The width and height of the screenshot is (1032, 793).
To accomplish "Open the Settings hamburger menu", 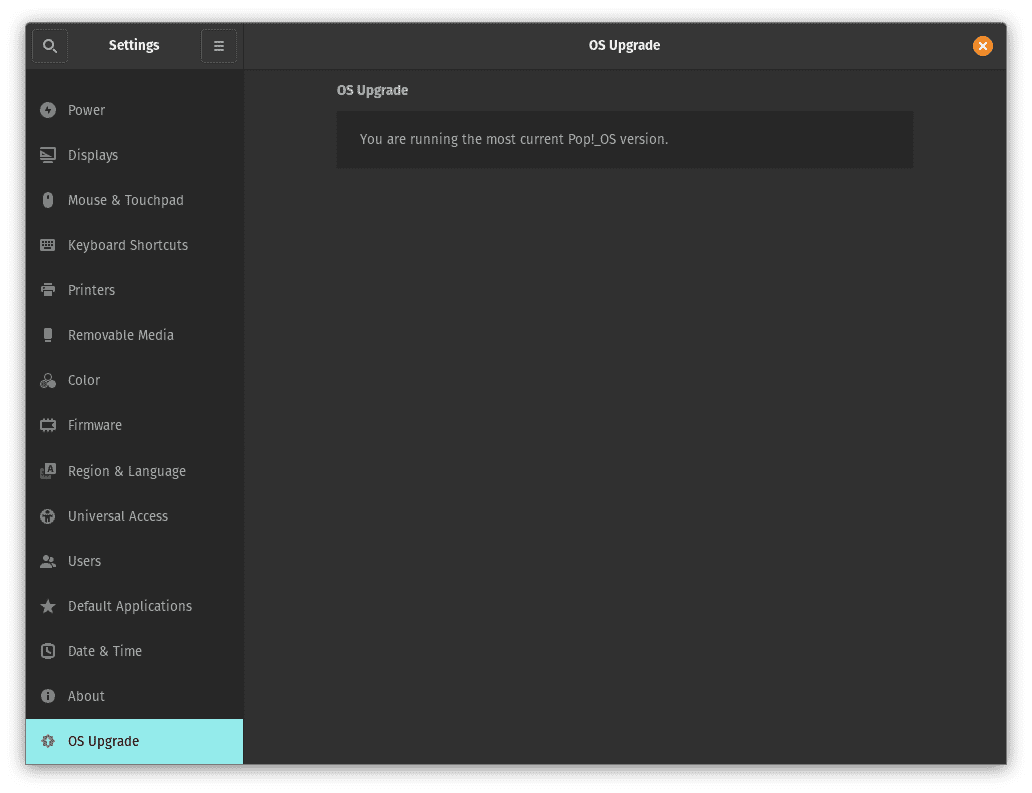I will pos(219,46).
